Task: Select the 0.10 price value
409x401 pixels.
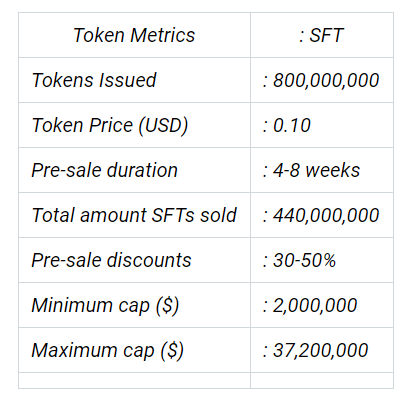Action: tap(287, 126)
